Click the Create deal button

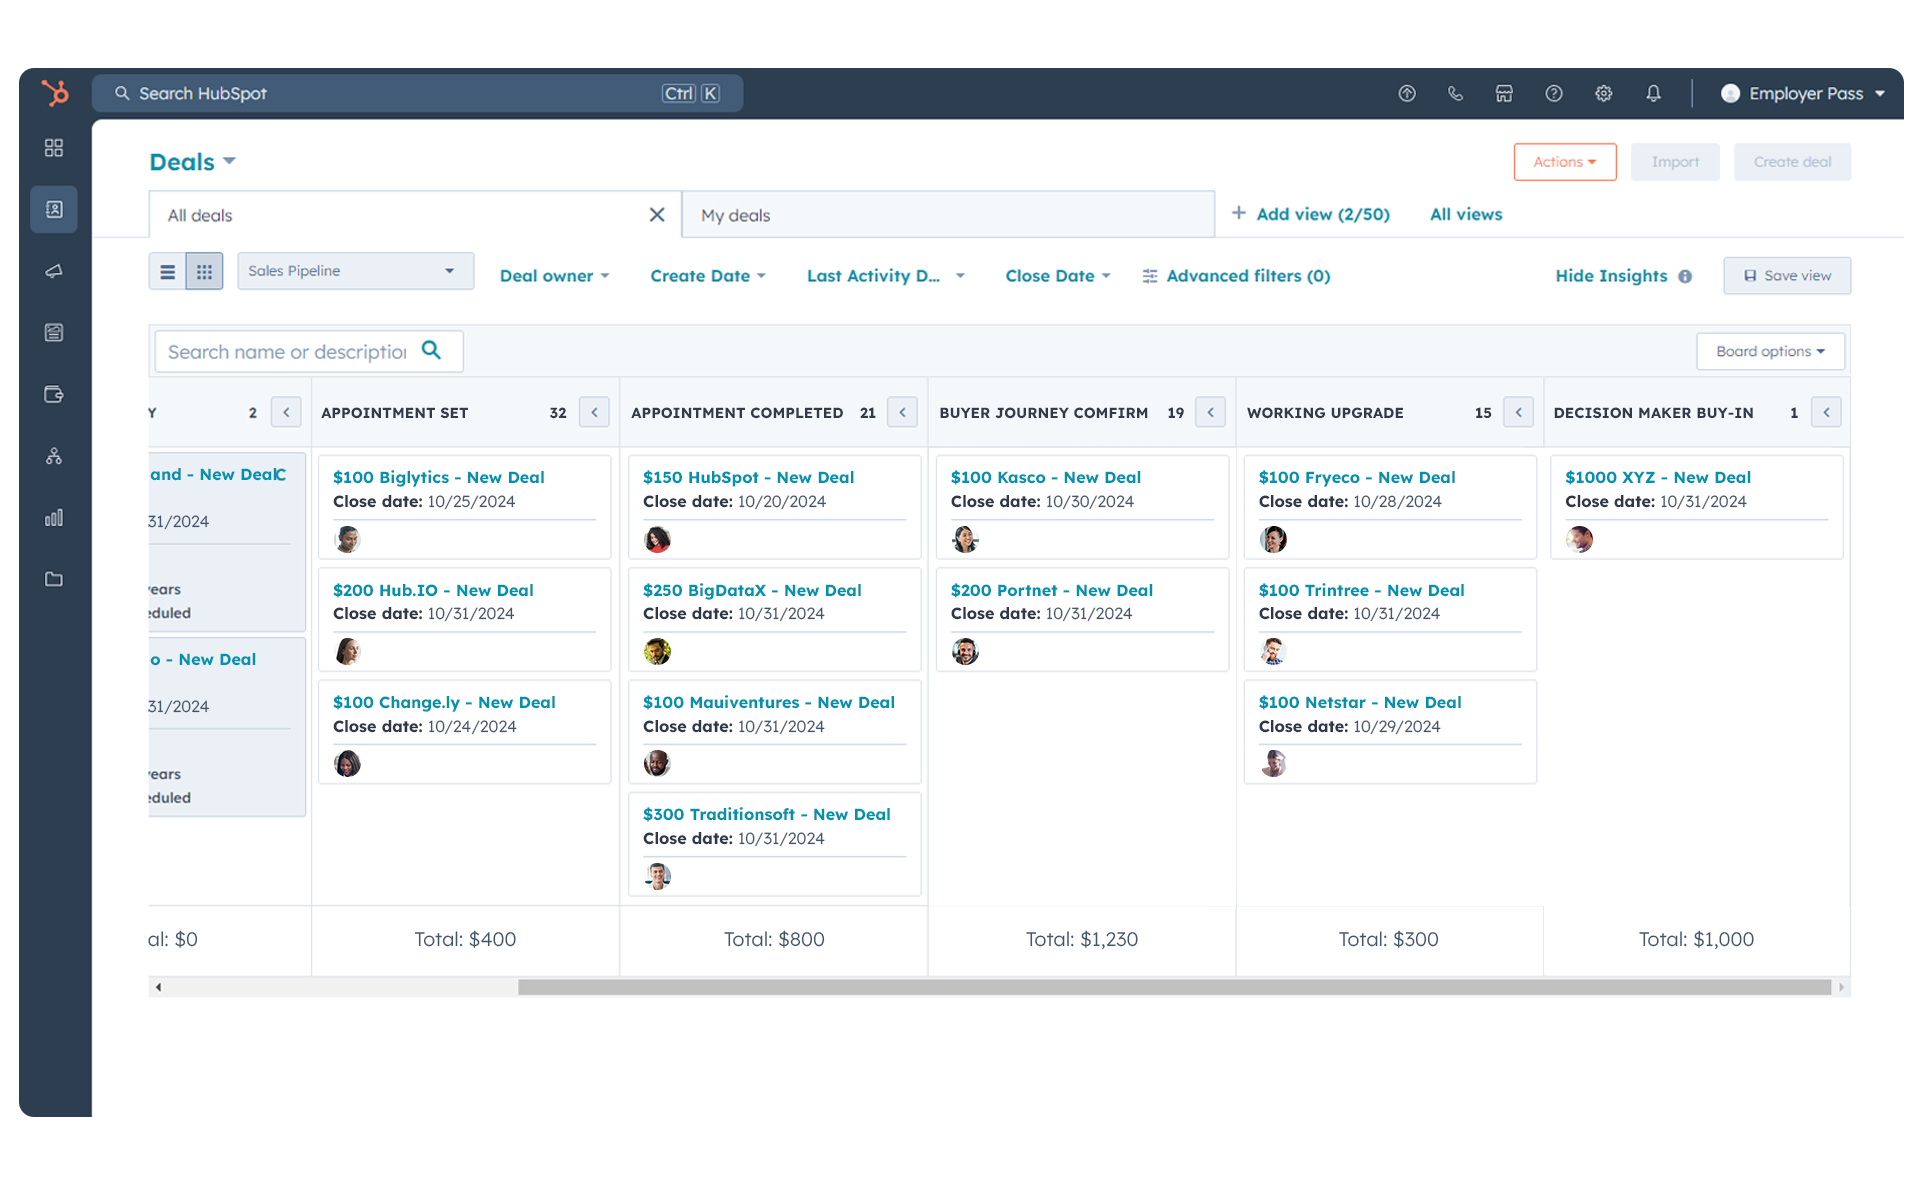(1792, 162)
